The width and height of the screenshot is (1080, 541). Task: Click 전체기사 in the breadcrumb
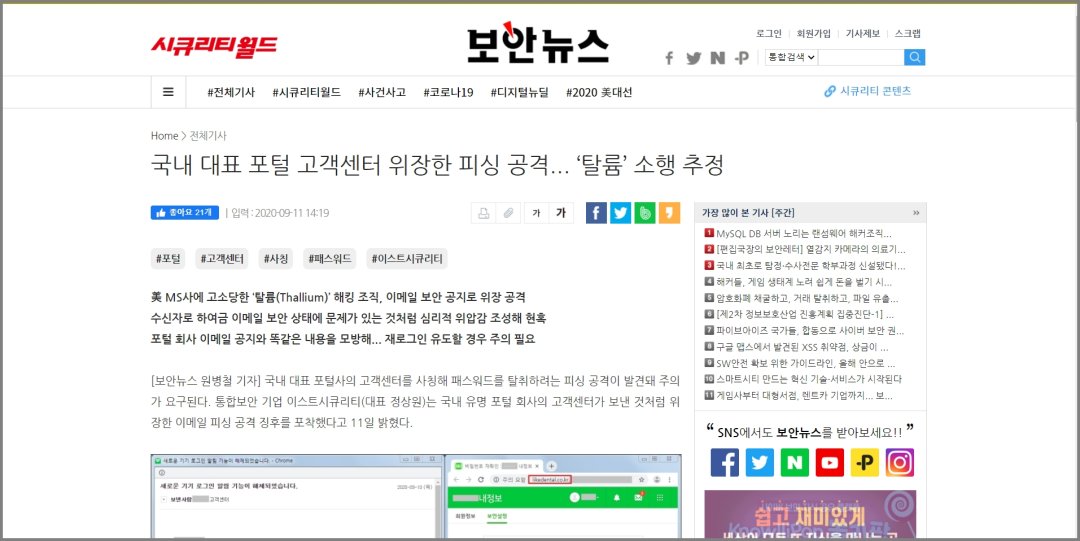[208, 136]
